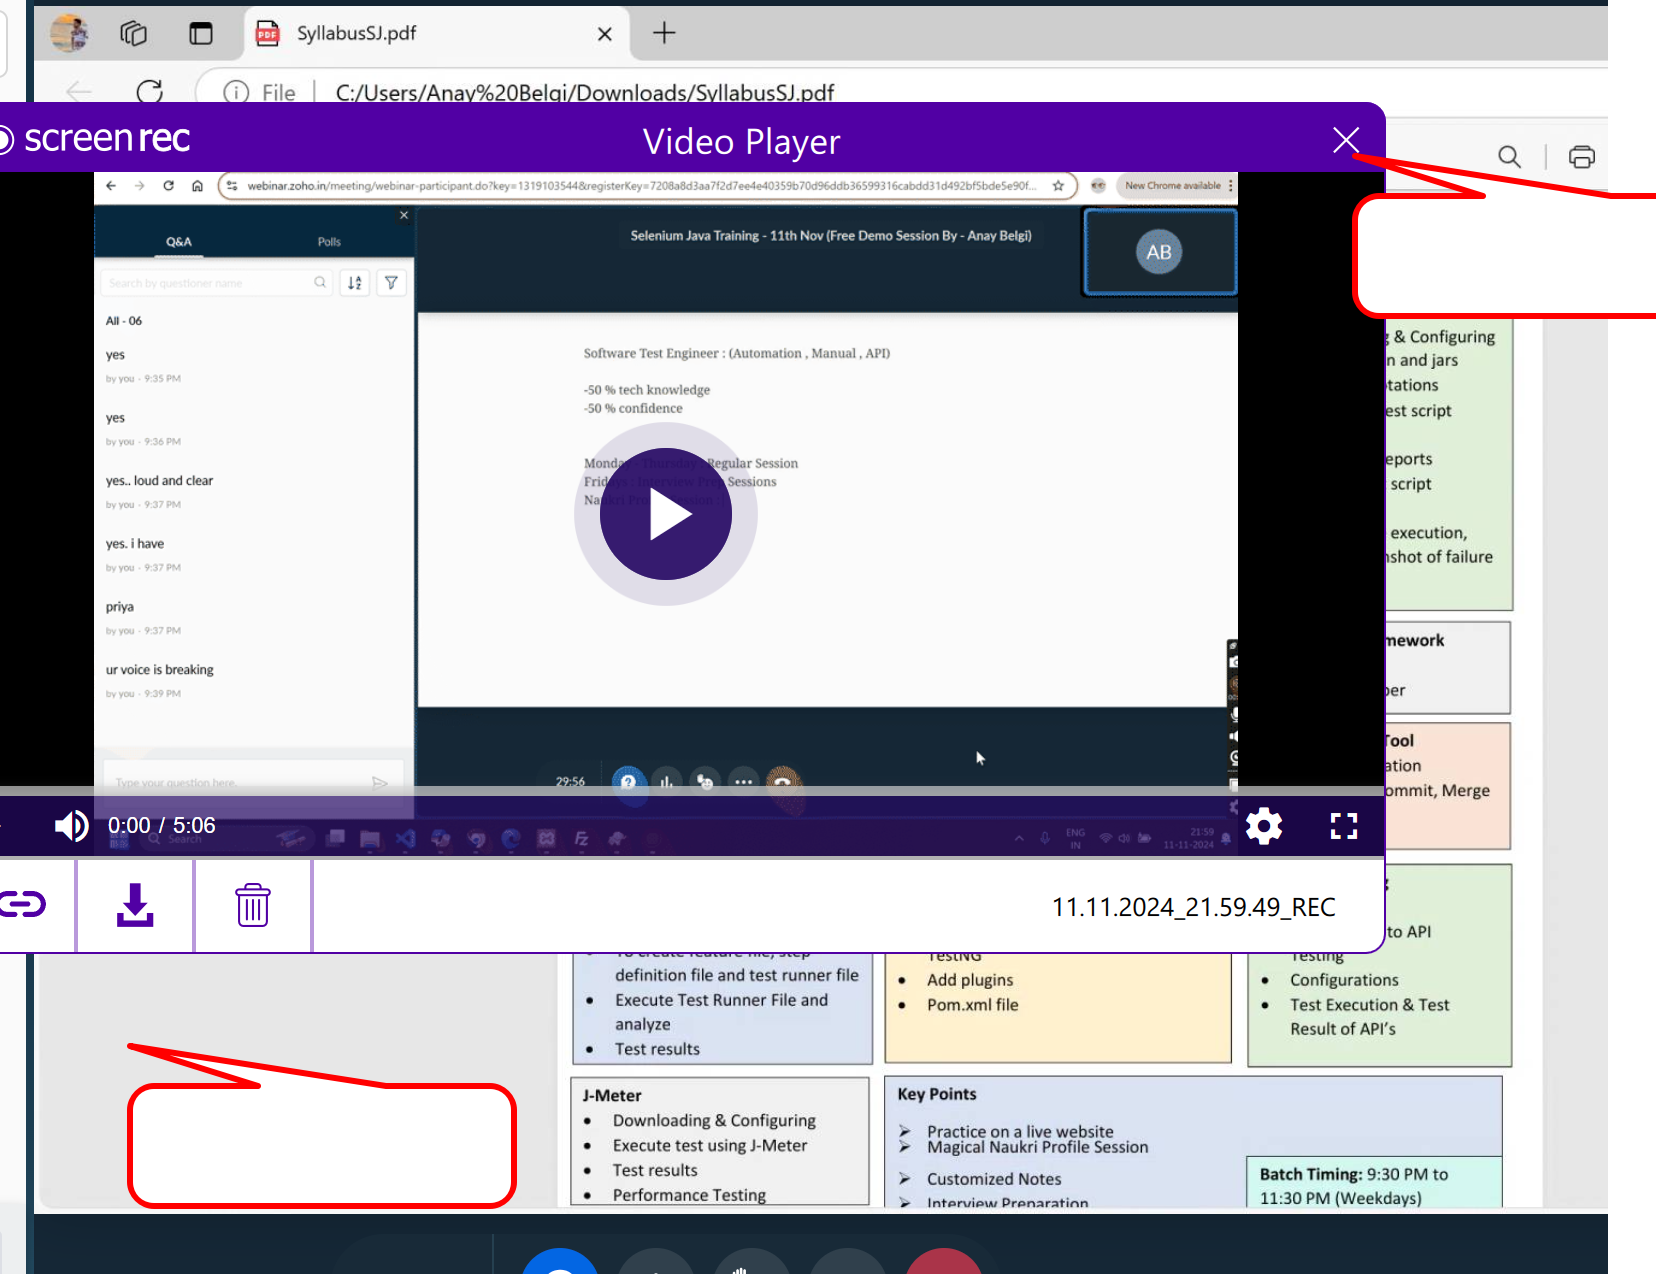Refresh the browser page
The image size is (1656, 1274).
[x=150, y=92]
